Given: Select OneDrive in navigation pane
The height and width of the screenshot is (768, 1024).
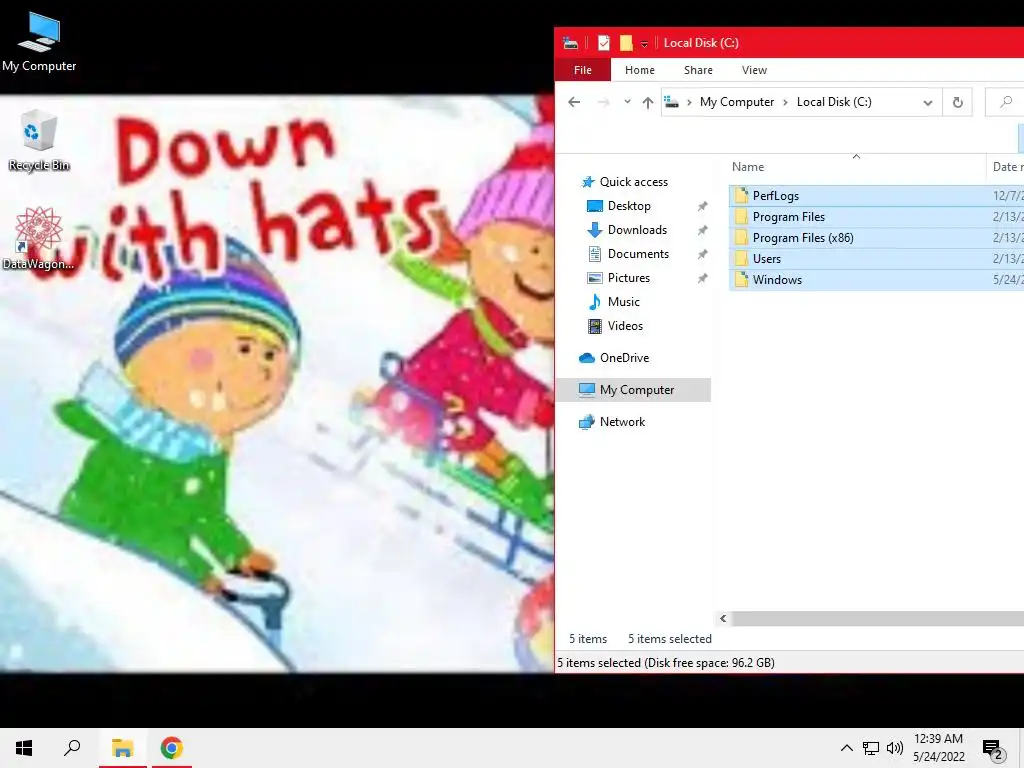Looking at the screenshot, I should tap(624, 358).
